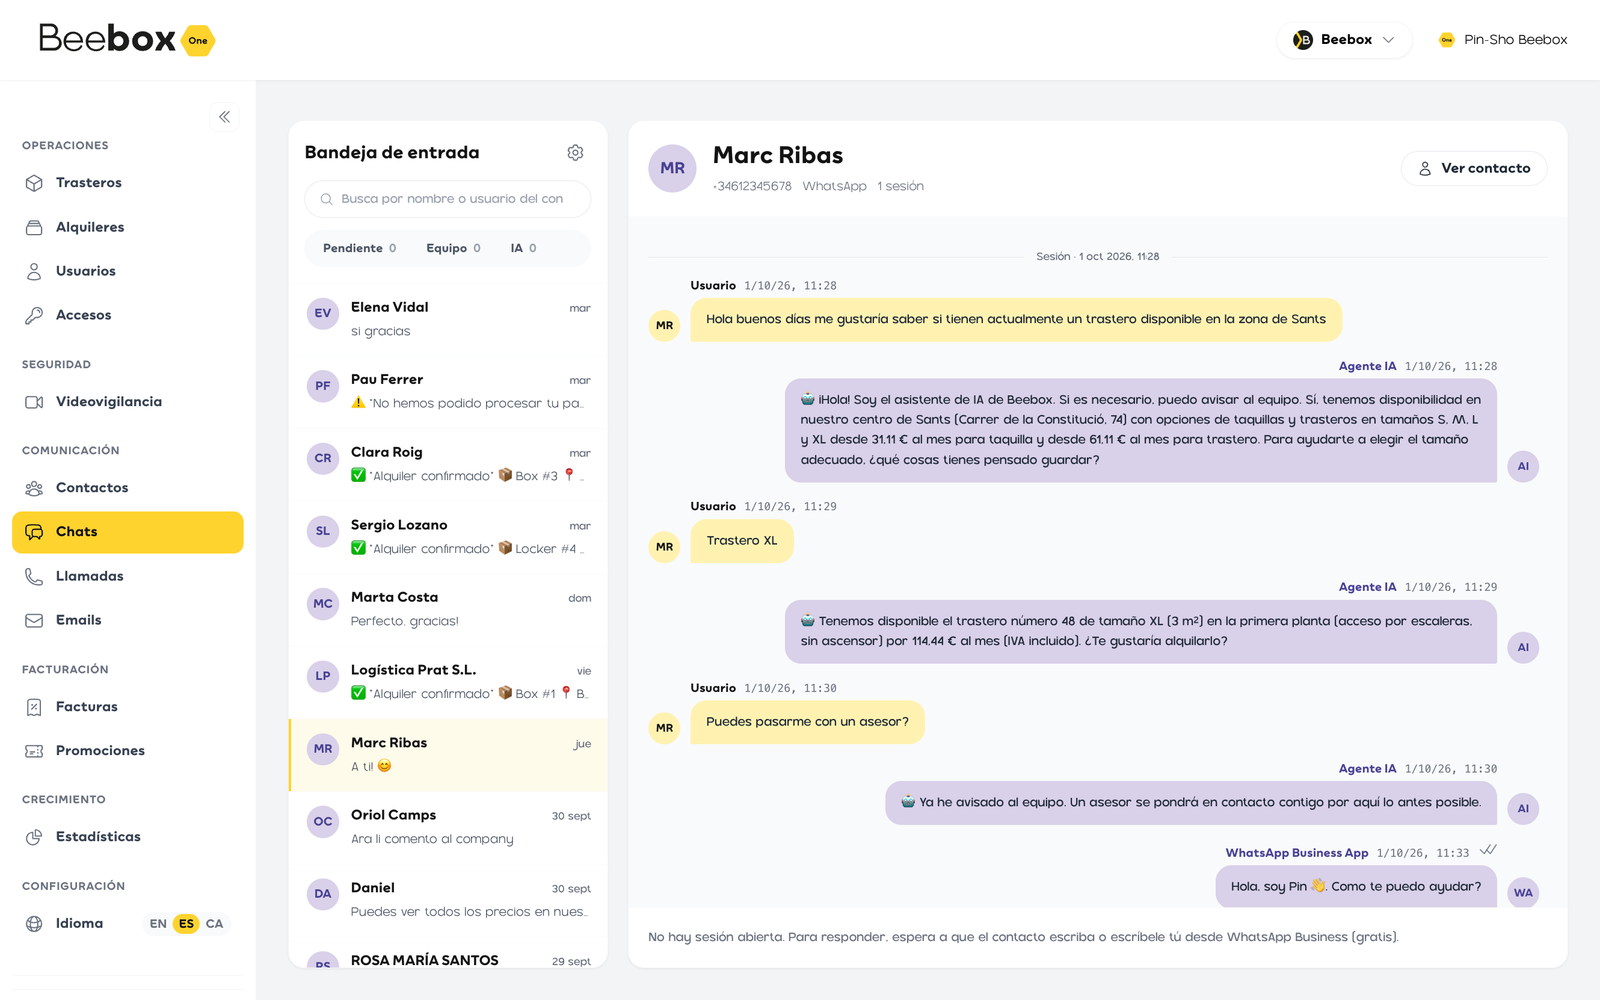This screenshot has width=1600, height=1000.
Task: Click the Facturas receipt icon
Action: [34, 707]
